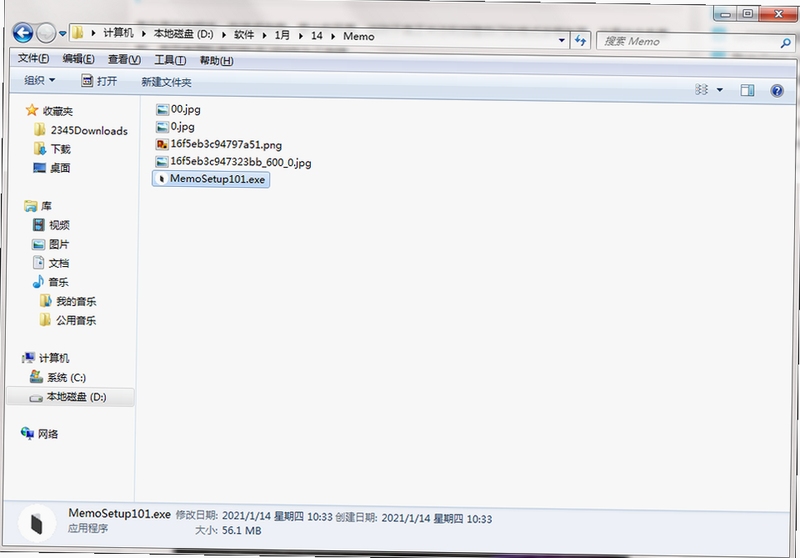Click the 打开 toolbar button
This screenshot has height=558, width=800.
coord(99,81)
